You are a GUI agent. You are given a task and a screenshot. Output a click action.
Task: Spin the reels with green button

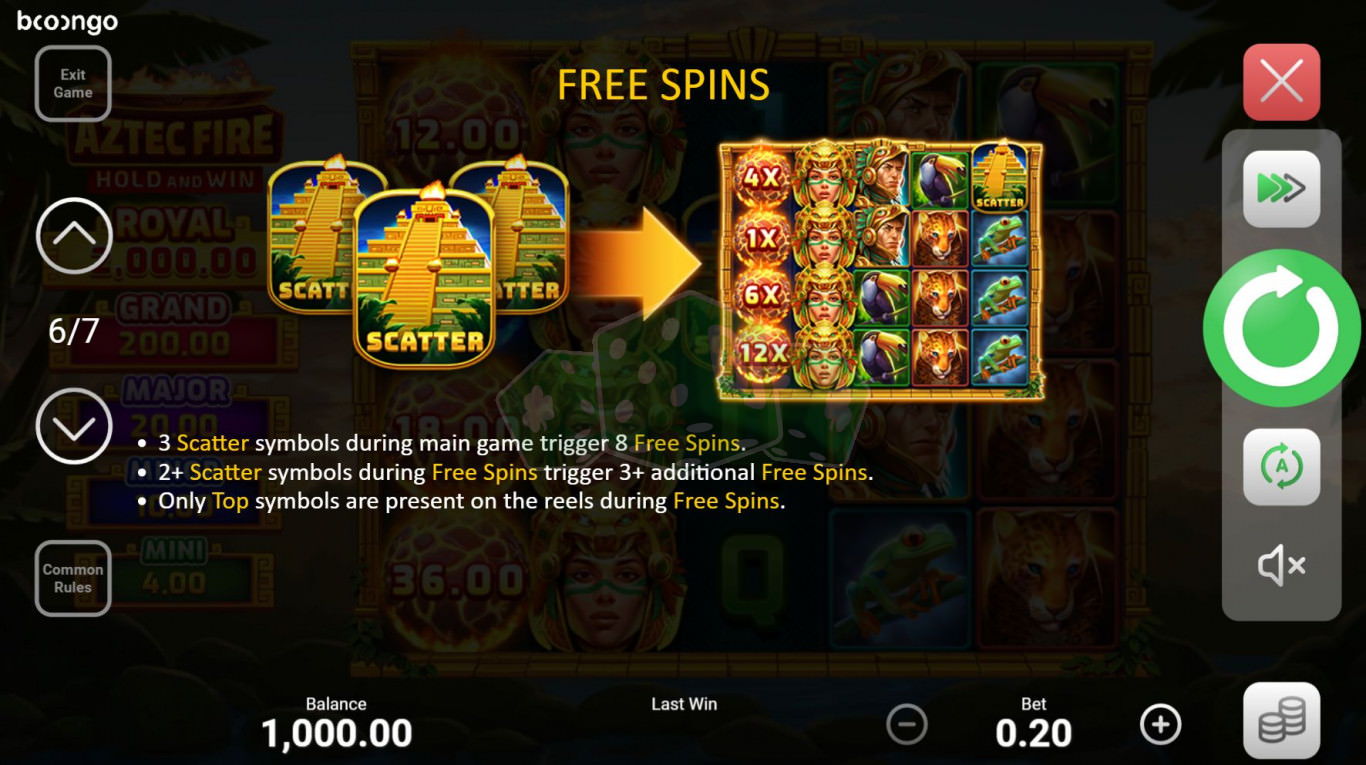click(x=1281, y=328)
